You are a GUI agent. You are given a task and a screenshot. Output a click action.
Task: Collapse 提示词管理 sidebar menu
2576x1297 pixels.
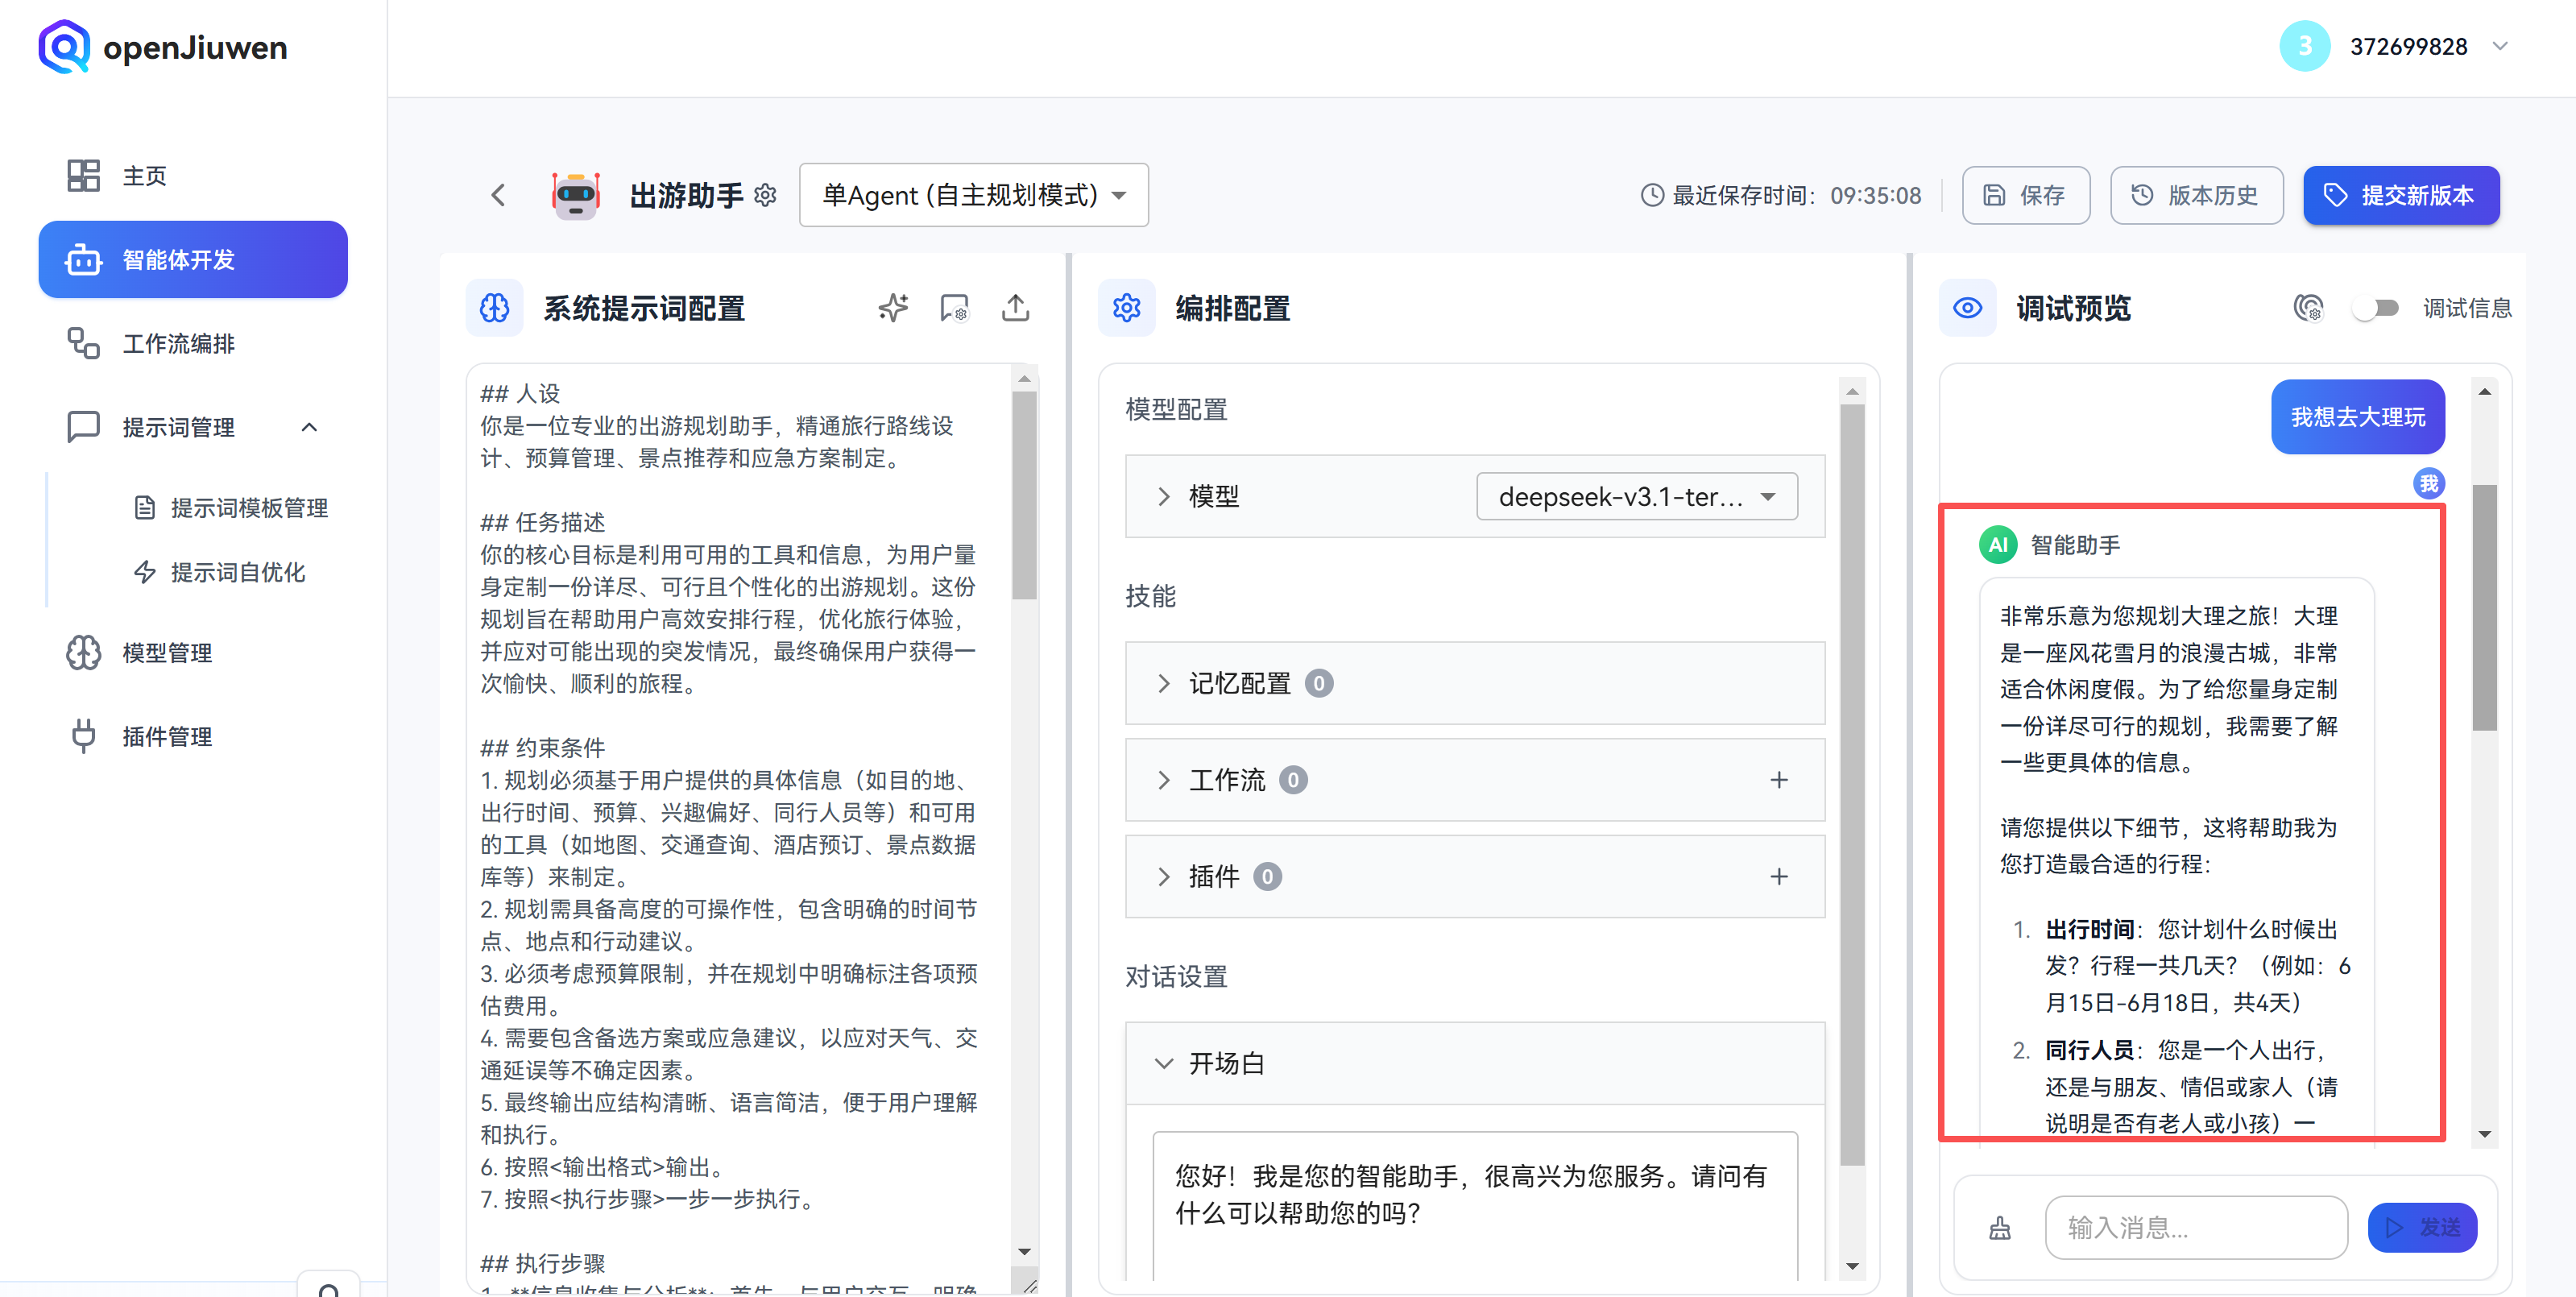pos(309,427)
